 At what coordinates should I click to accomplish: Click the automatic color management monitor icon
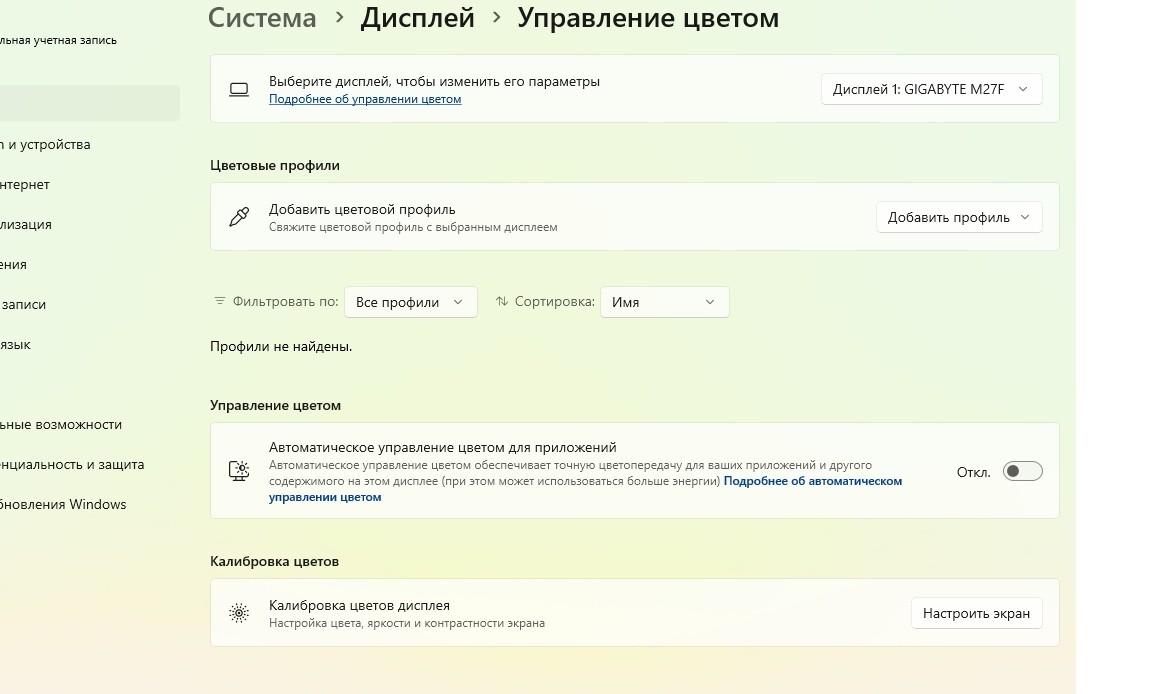pyautogui.click(x=239, y=471)
